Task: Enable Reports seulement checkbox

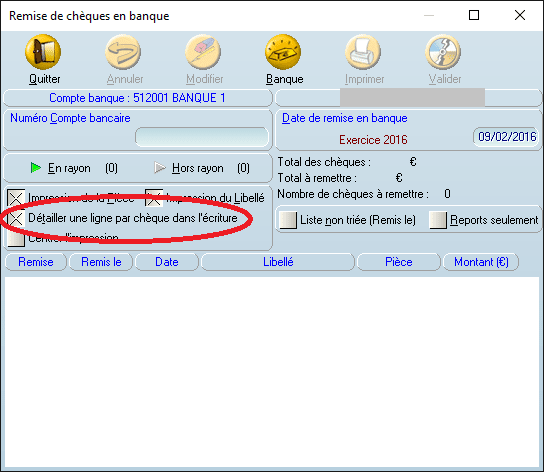Action: coord(438,220)
